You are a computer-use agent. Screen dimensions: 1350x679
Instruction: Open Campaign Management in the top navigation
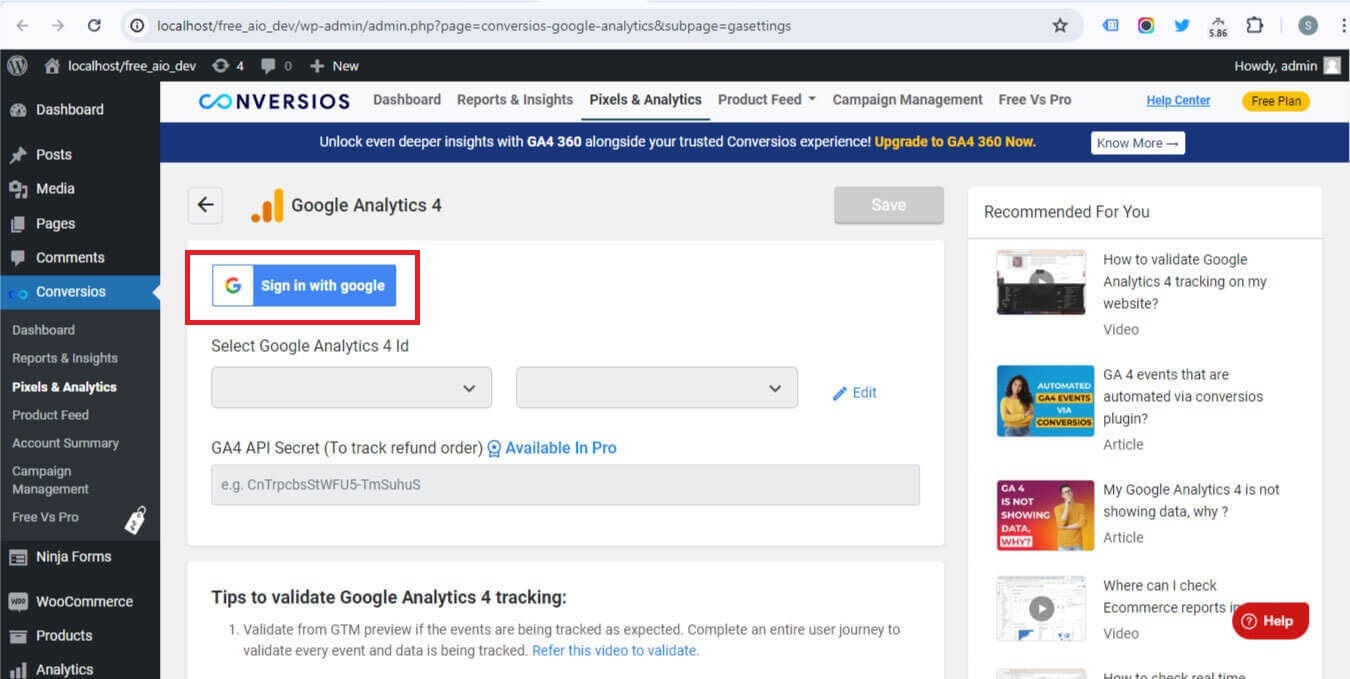point(908,100)
